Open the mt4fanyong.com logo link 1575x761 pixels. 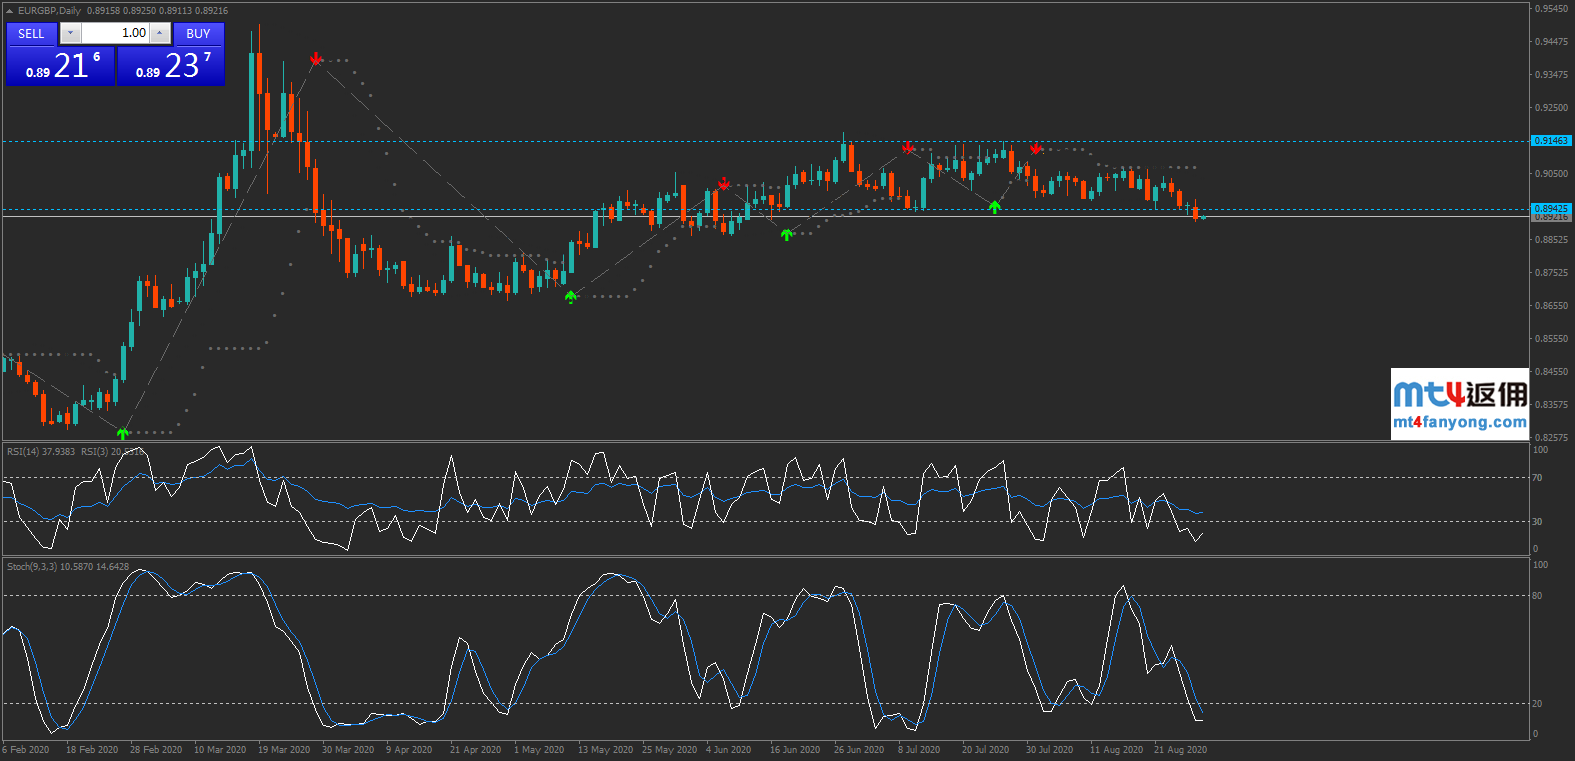1459,405
